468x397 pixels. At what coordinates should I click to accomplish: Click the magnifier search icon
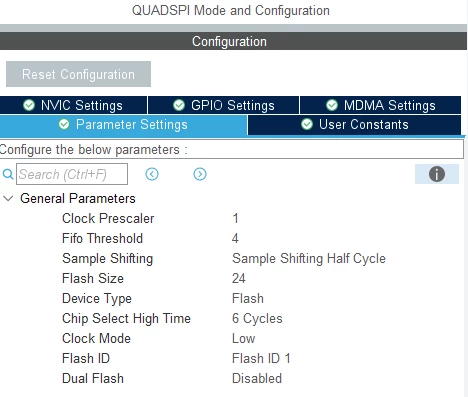point(8,174)
